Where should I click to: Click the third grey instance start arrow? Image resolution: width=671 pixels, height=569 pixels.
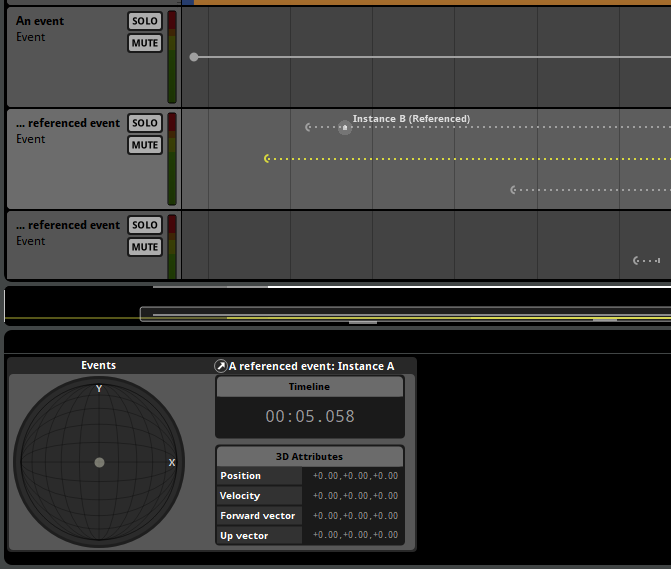513,190
